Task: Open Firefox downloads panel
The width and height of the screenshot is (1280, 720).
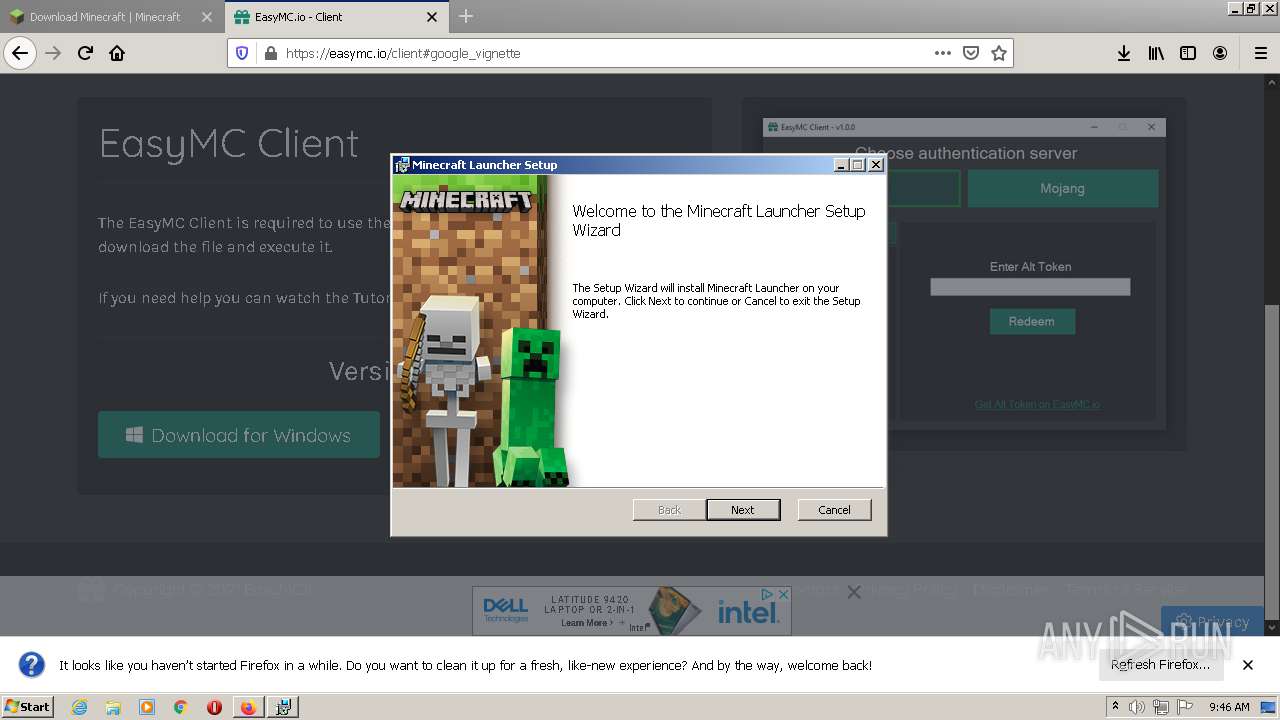Action: (1124, 53)
